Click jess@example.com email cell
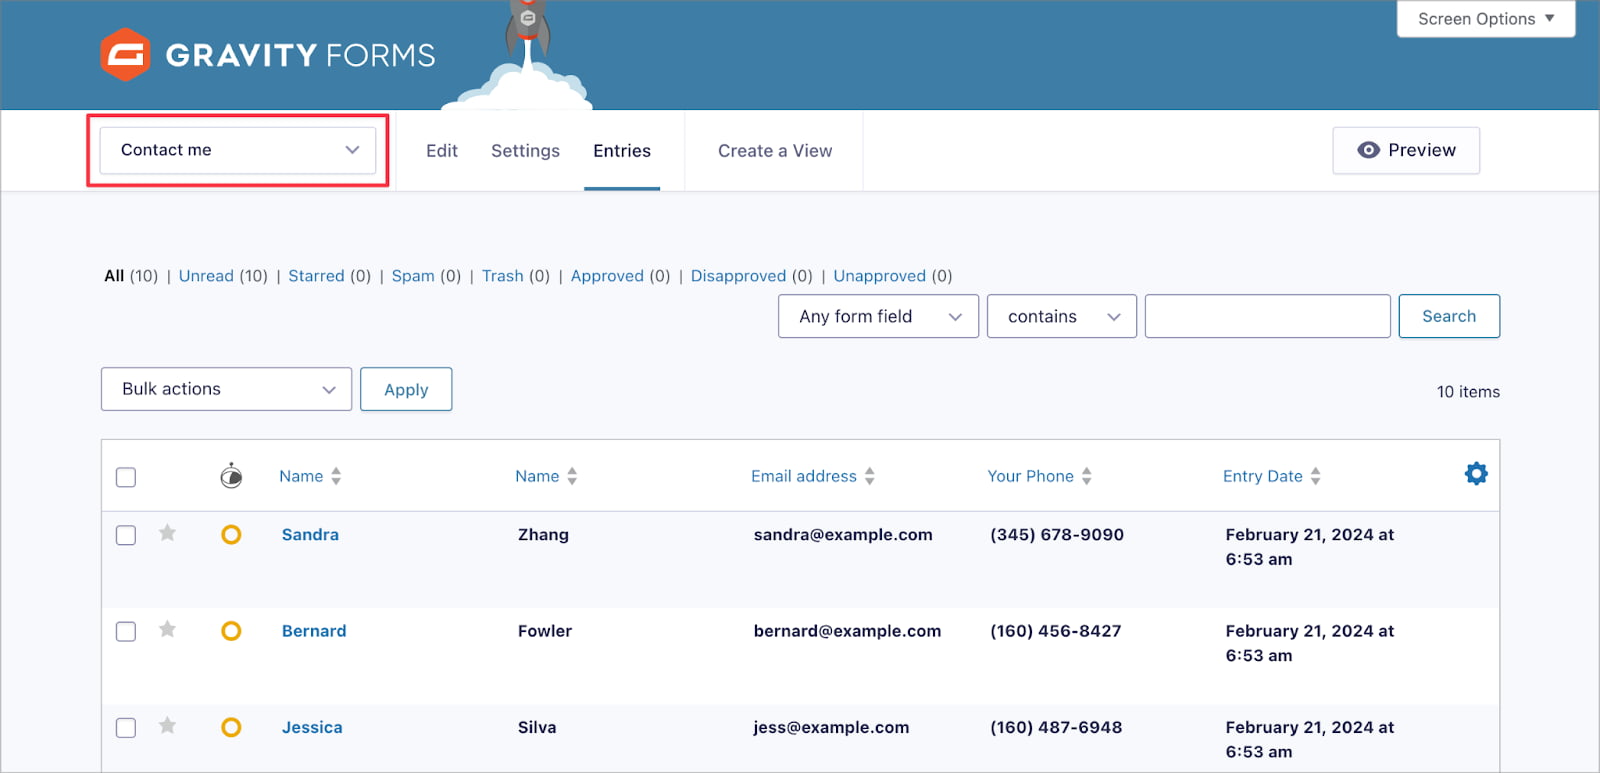Viewport: 1600px width, 773px height. coord(831,727)
